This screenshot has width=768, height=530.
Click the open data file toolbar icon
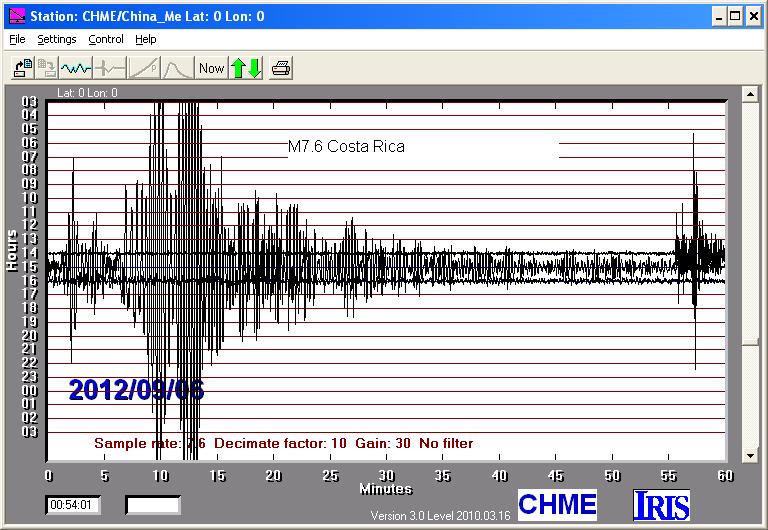click(x=23, y=68)
